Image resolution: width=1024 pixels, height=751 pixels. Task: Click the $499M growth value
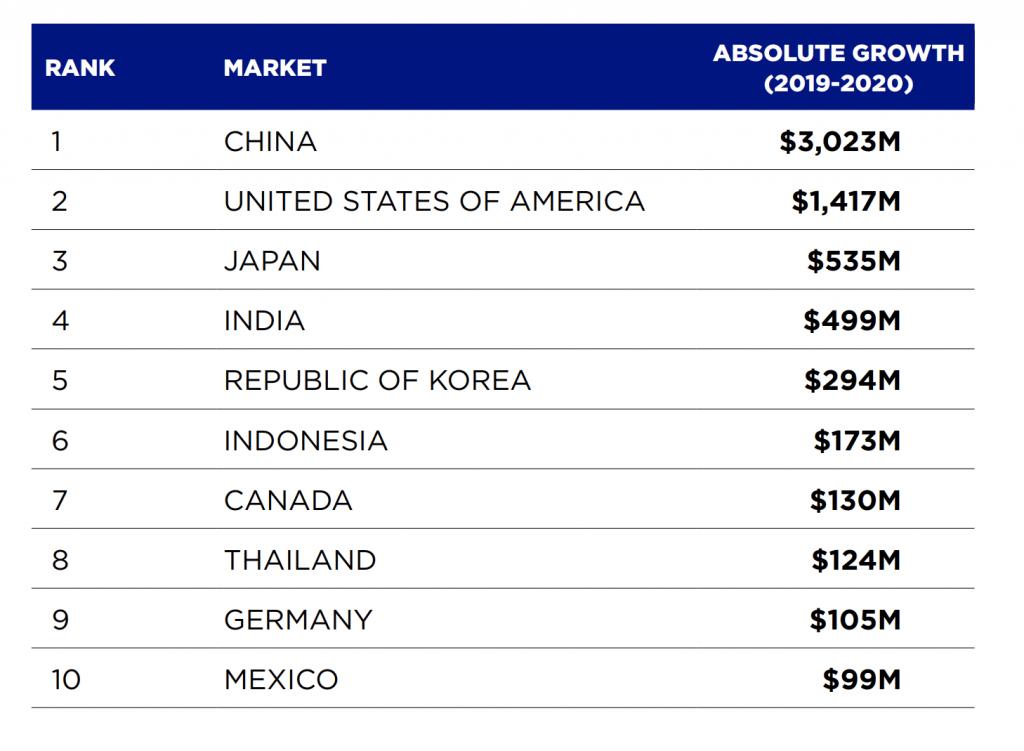[x=852, y=321]
